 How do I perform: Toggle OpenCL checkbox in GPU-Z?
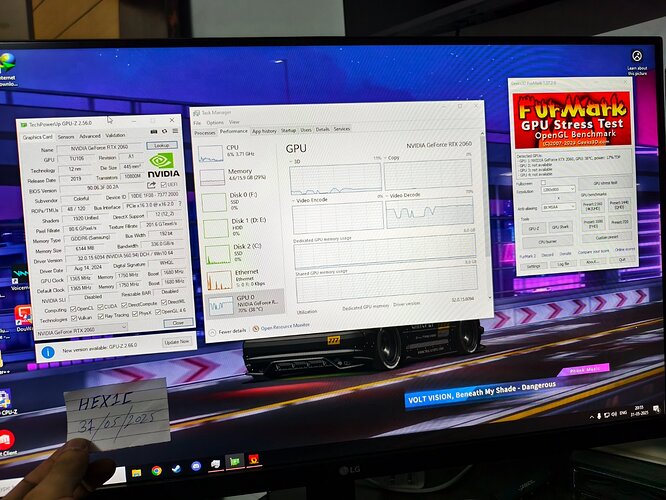tap(73, 308)
